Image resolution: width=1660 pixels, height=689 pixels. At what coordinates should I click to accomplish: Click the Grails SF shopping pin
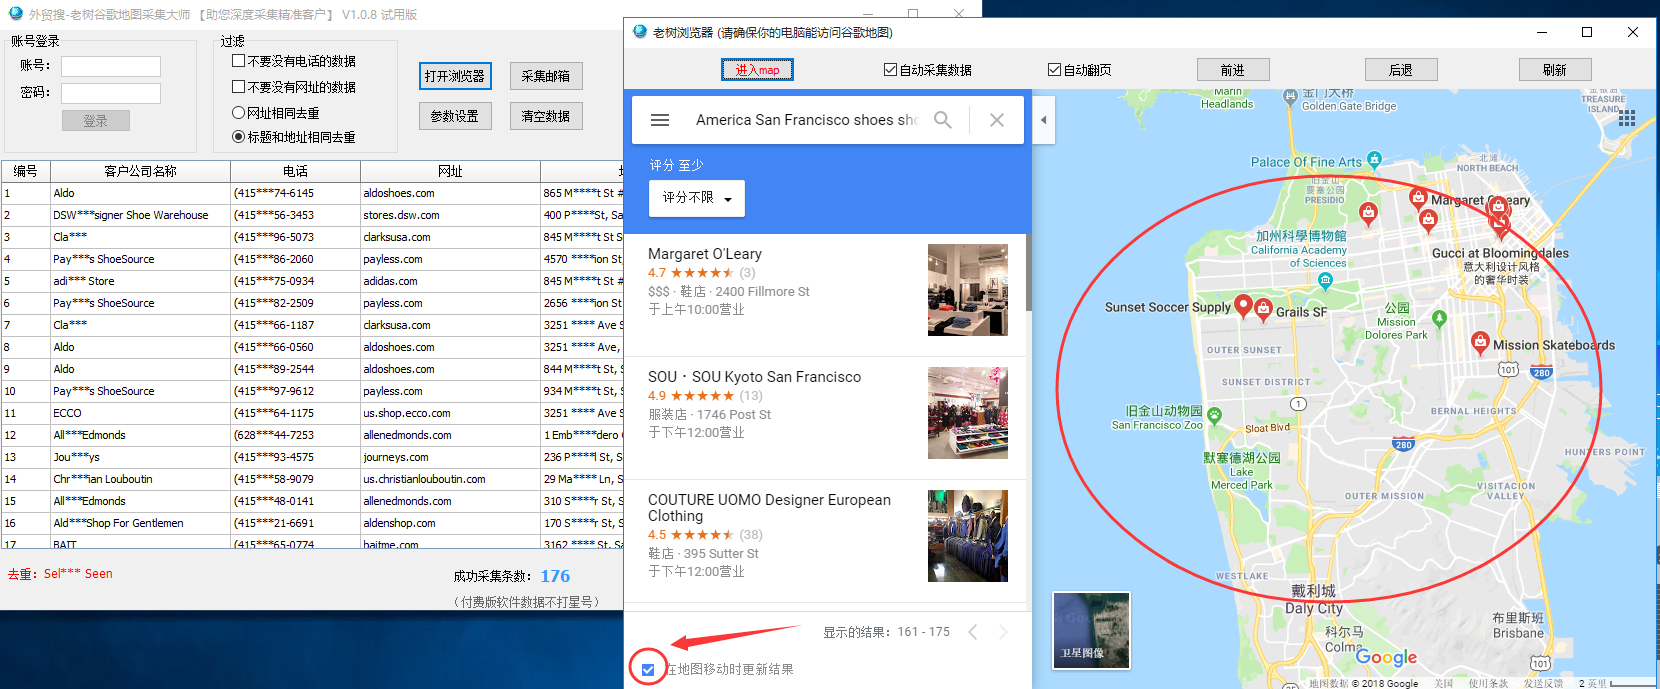point(1264,309)
